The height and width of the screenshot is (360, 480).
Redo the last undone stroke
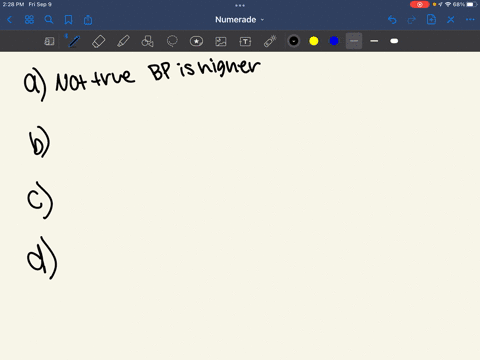(x=412, y=20)
